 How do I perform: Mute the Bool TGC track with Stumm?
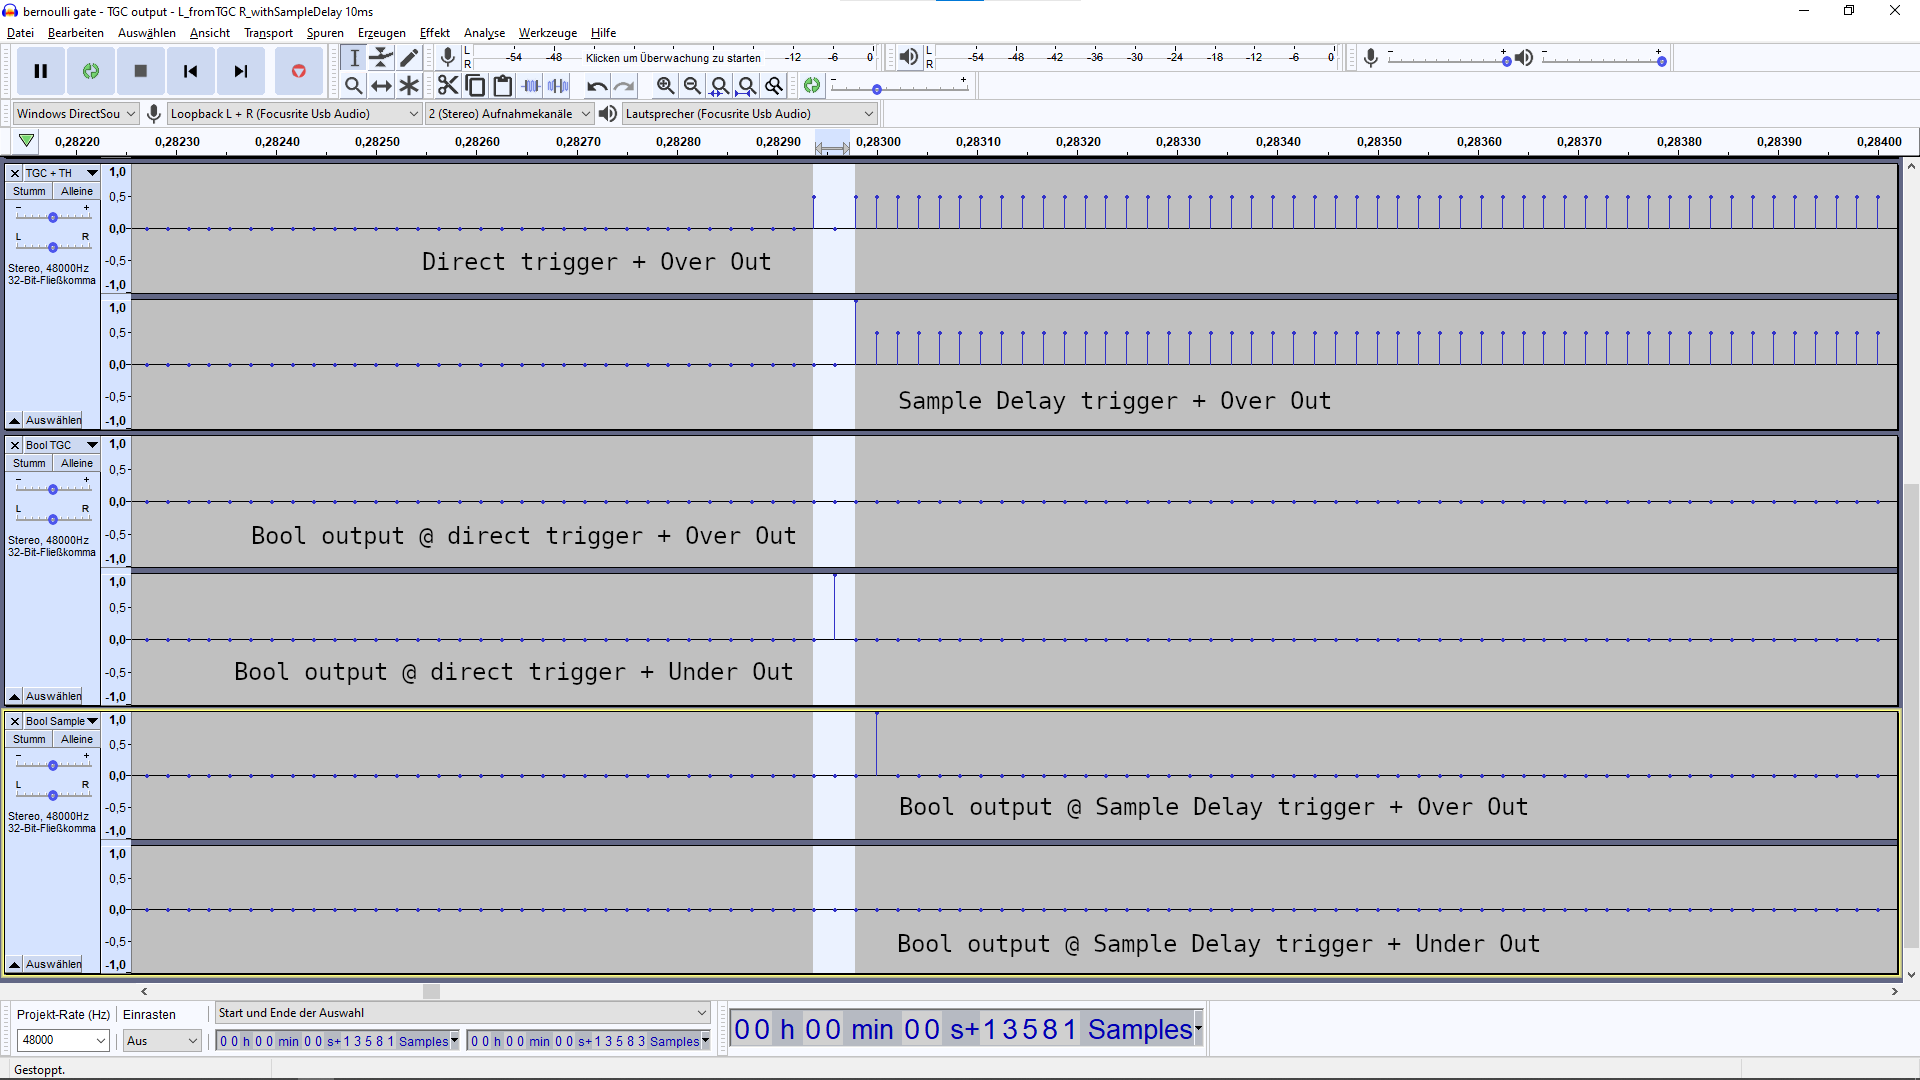pos(29,463)
